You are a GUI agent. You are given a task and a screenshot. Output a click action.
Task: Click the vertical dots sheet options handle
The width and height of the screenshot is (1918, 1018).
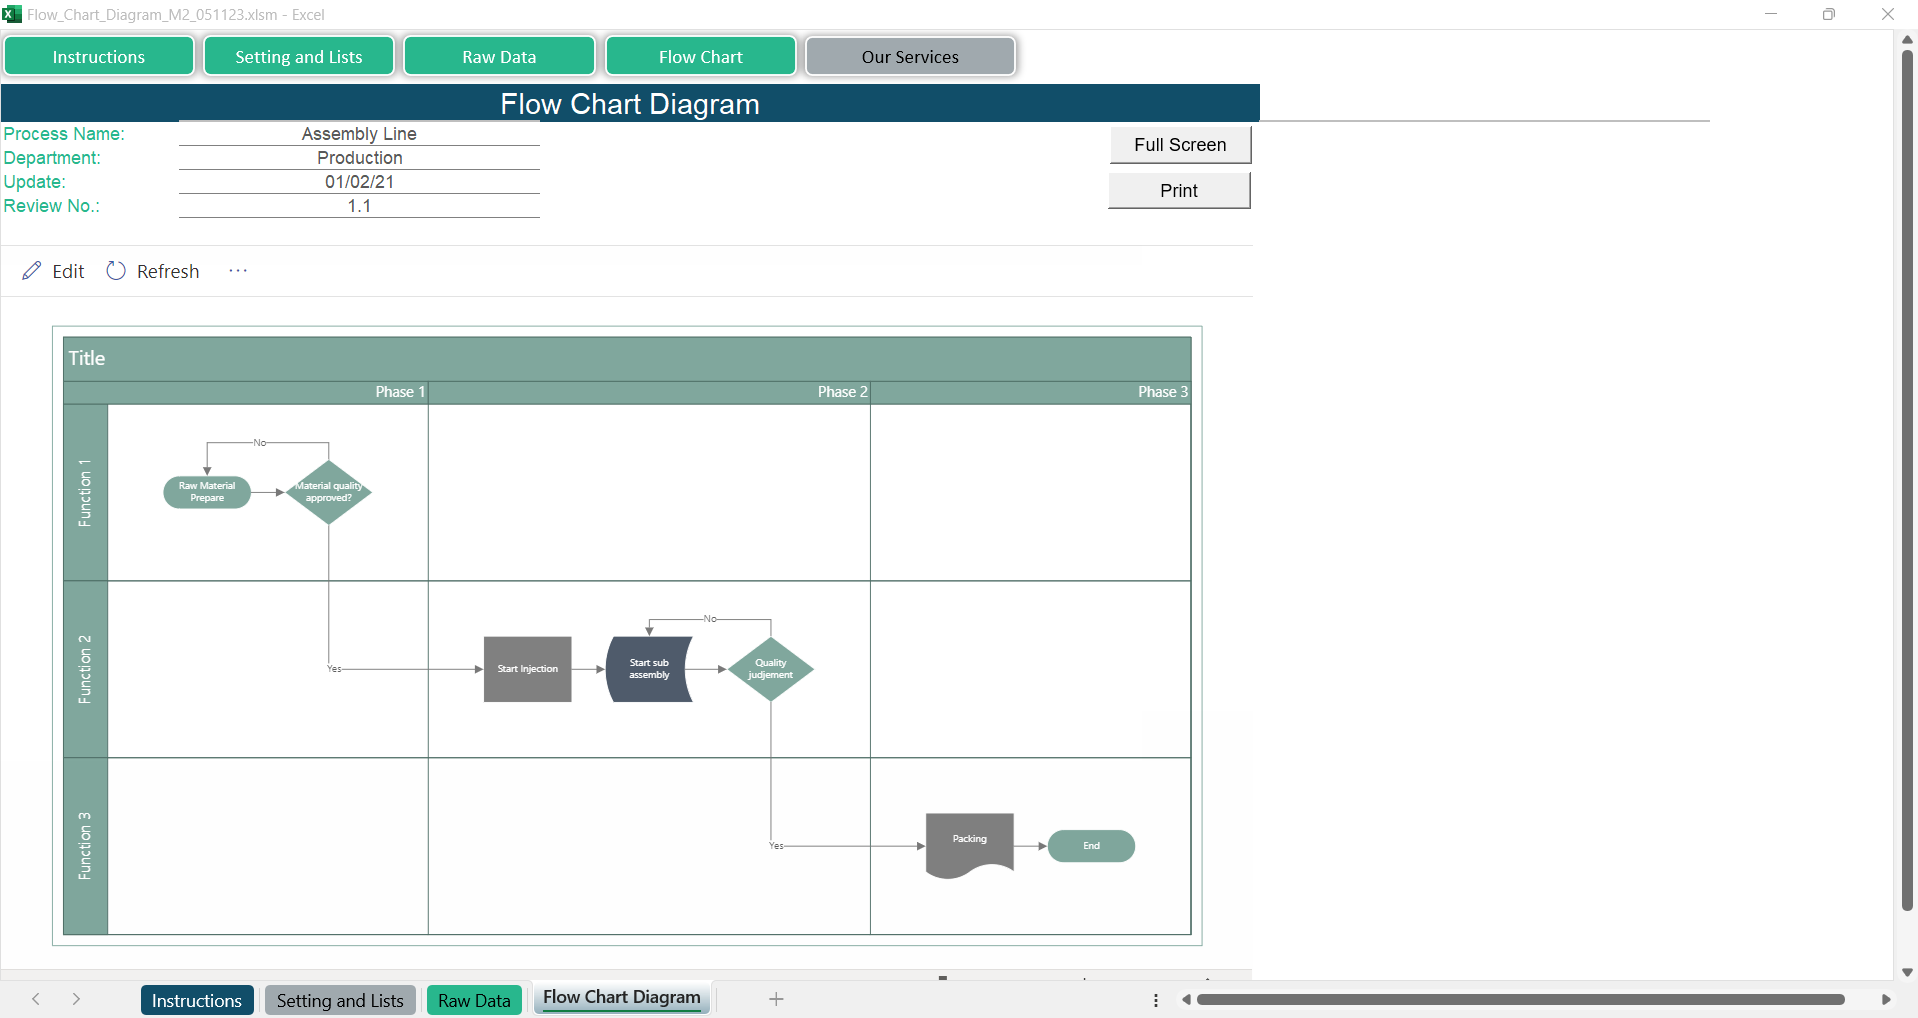pos(1156,1000)
